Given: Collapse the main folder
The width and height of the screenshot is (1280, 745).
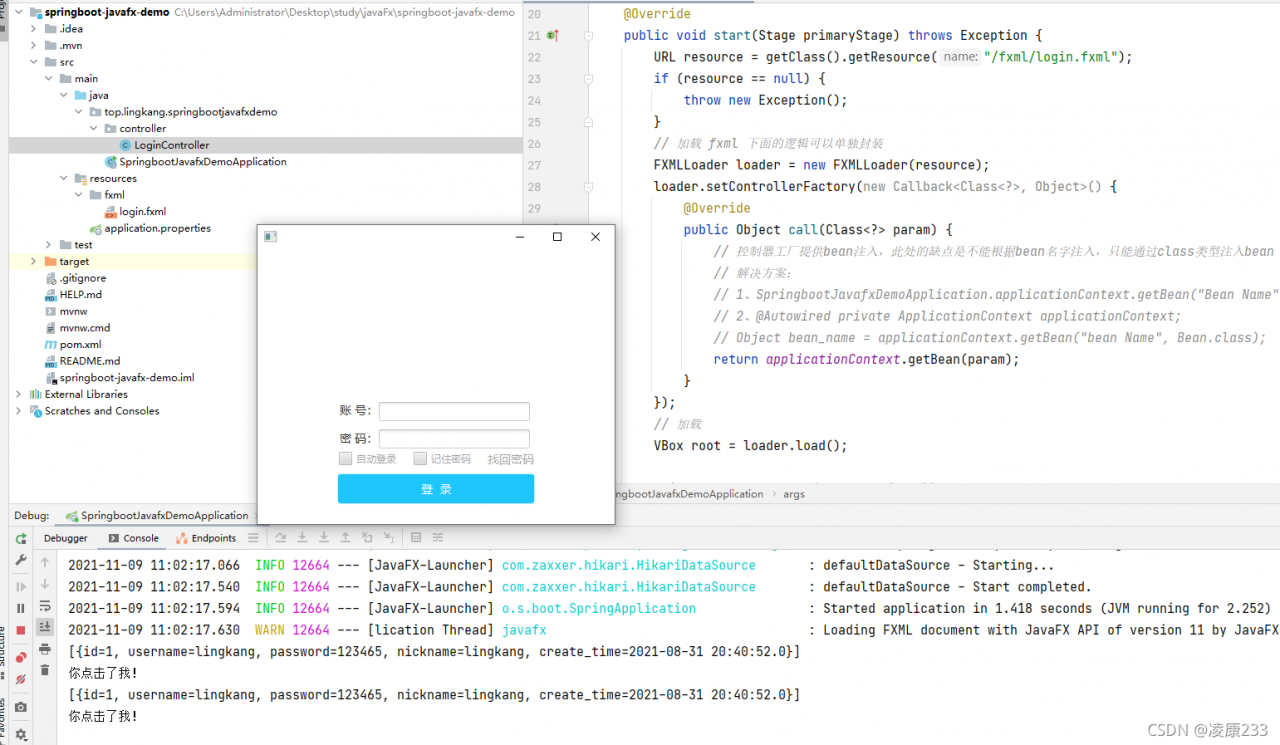Looking at the screenshot, I should click(x=49, y=79).
